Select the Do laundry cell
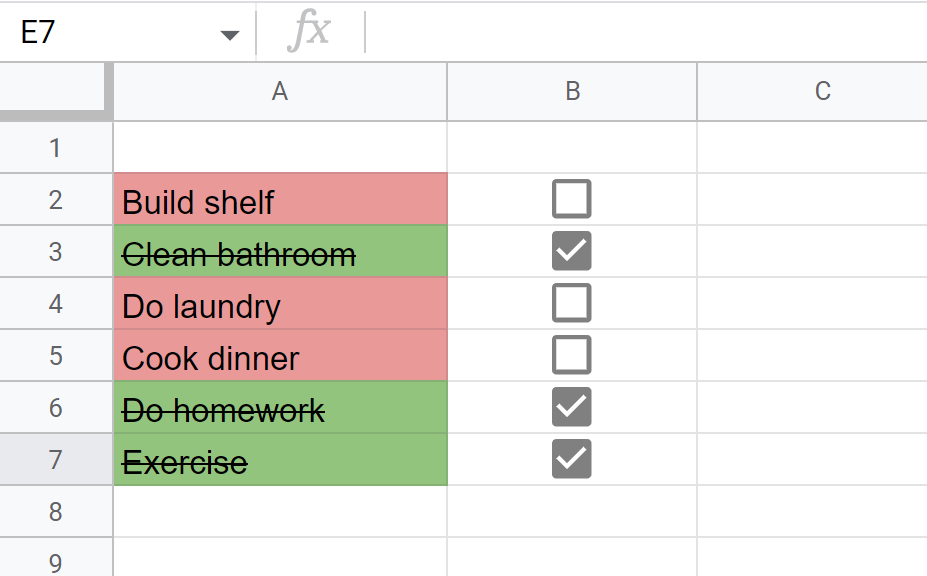927x576 pixels. [x=280, y=303]
